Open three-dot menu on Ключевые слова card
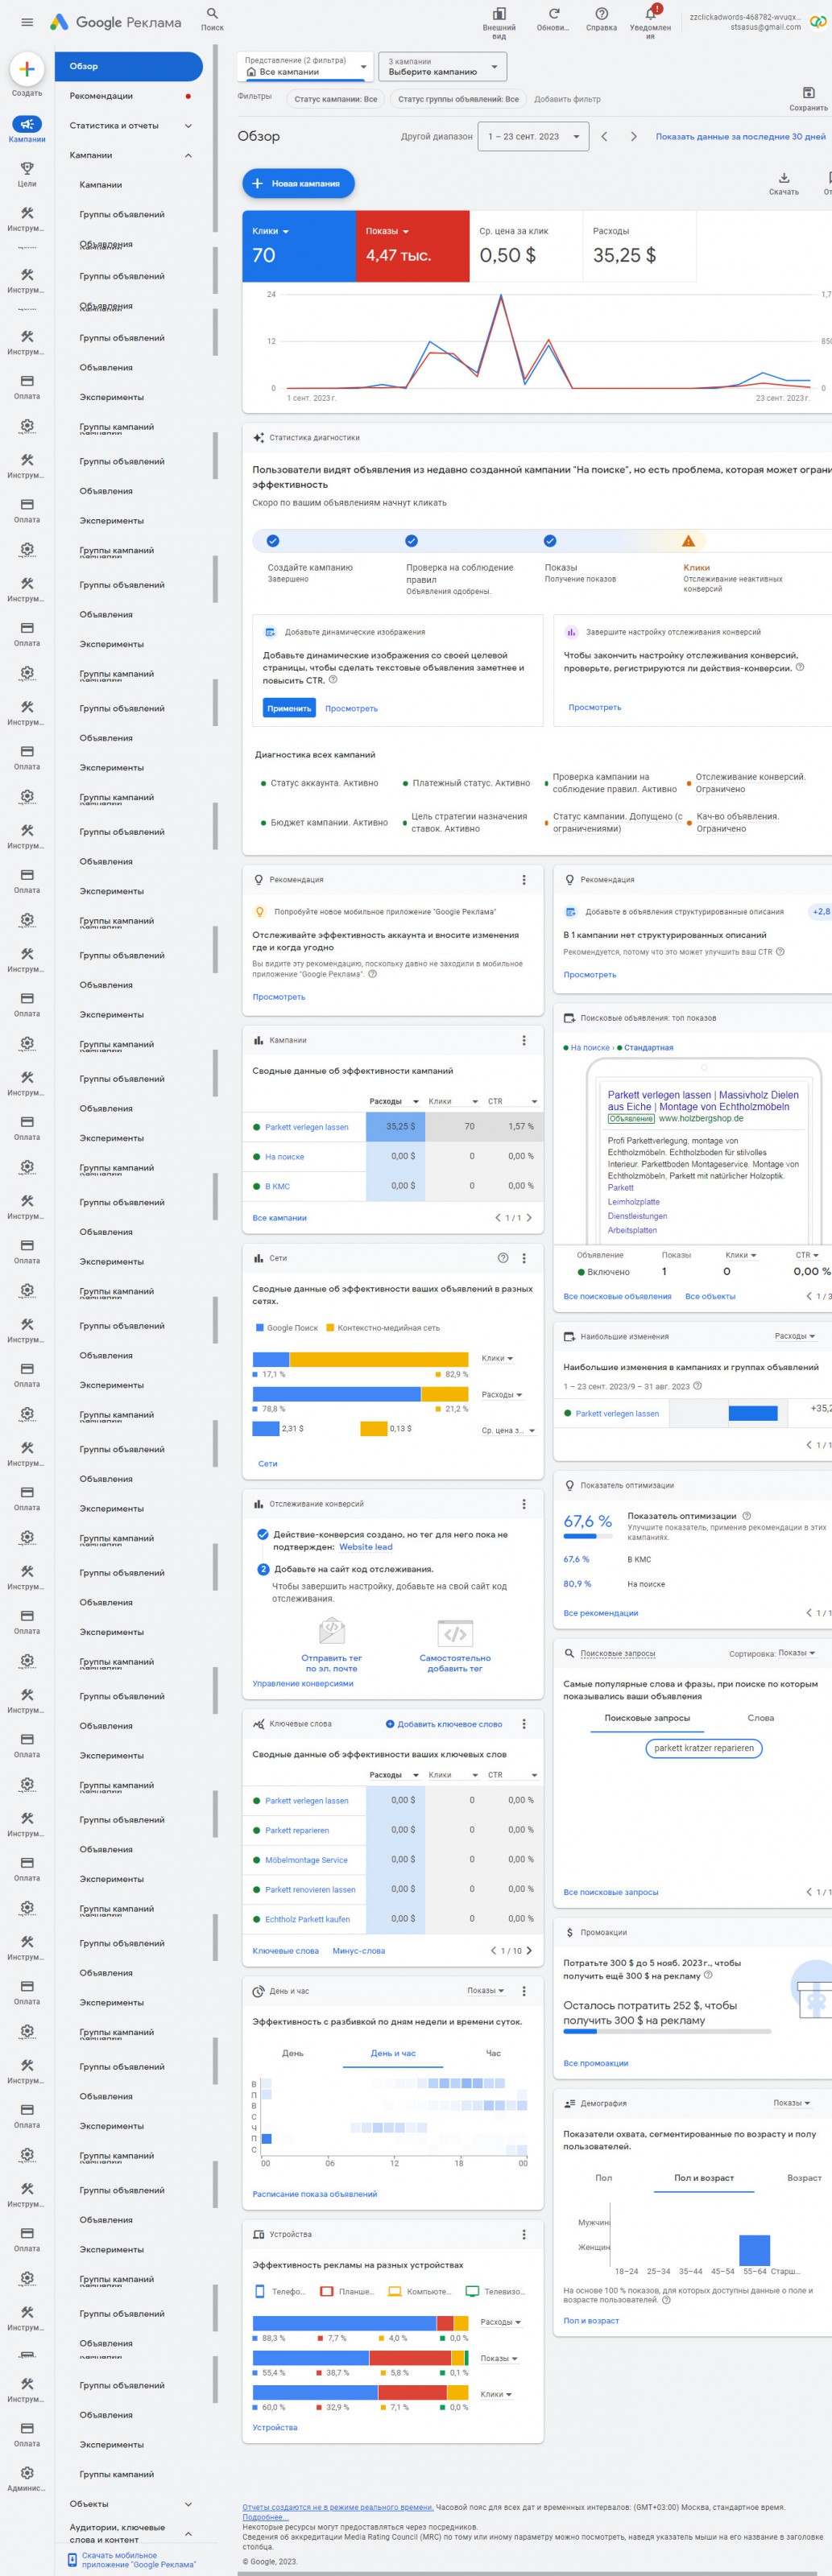Viewport: 832px width, 2576px height. tap(524, 1724)
